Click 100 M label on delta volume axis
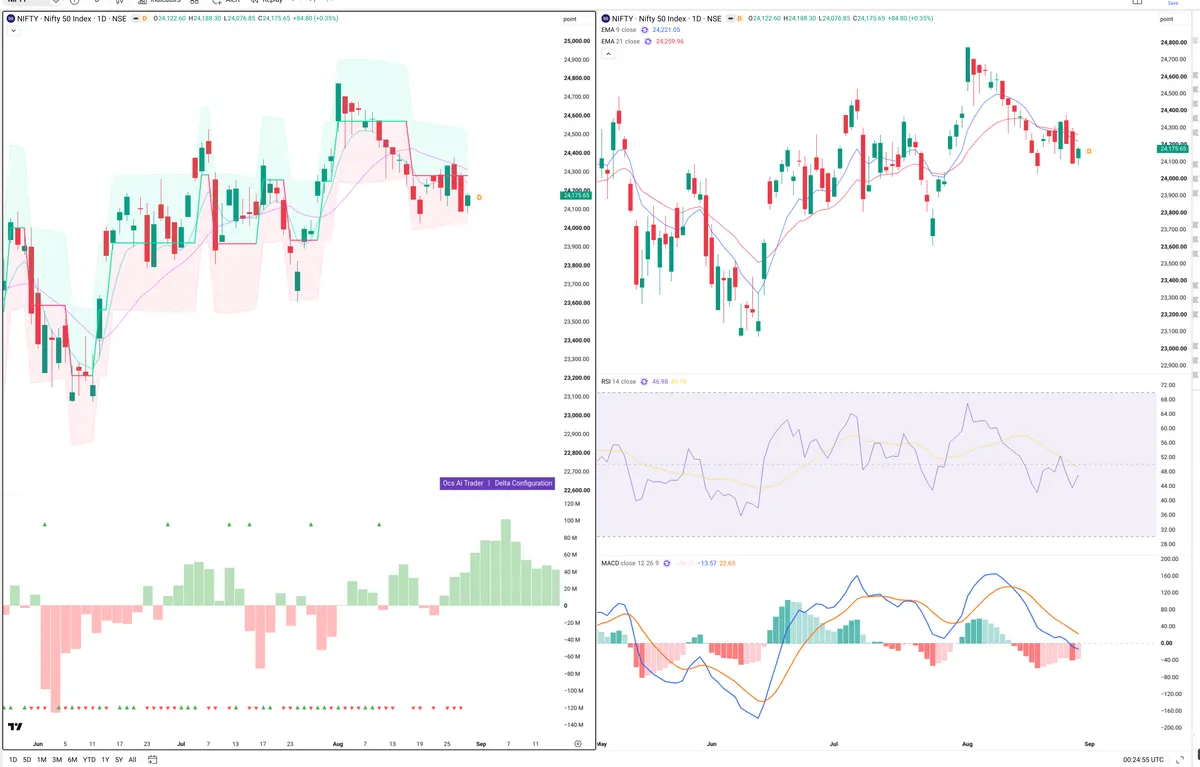This screenshot has height=767, width=1200. coord(573,520)
